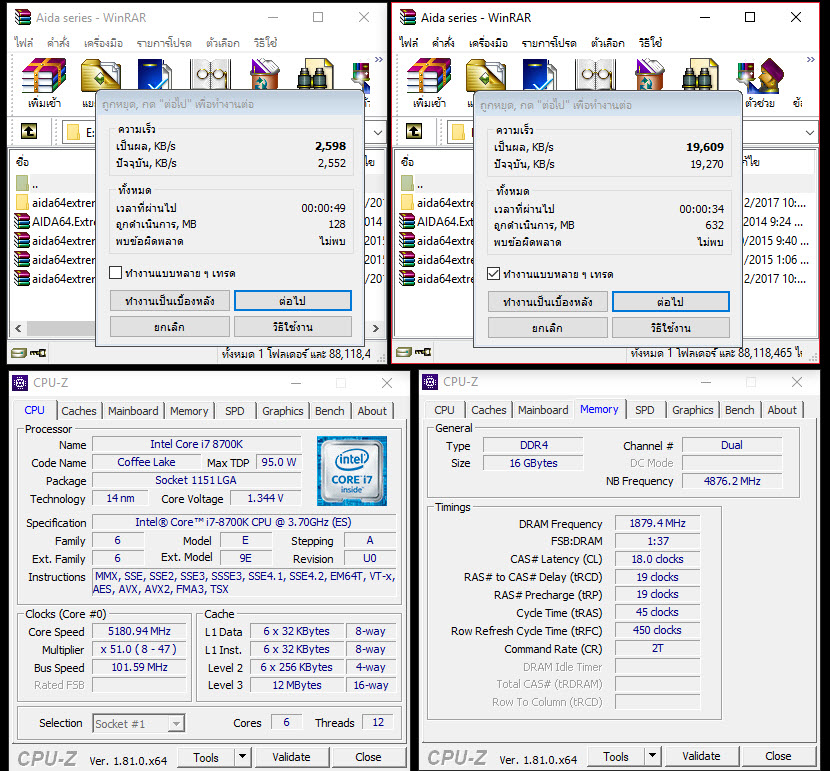Image resolution: width=830 pixels, height=771 pixels.
Task: Click the Find binoculars icon in right WinRAR toolbar
Action: pyautogui.click(x=701, y=74)
